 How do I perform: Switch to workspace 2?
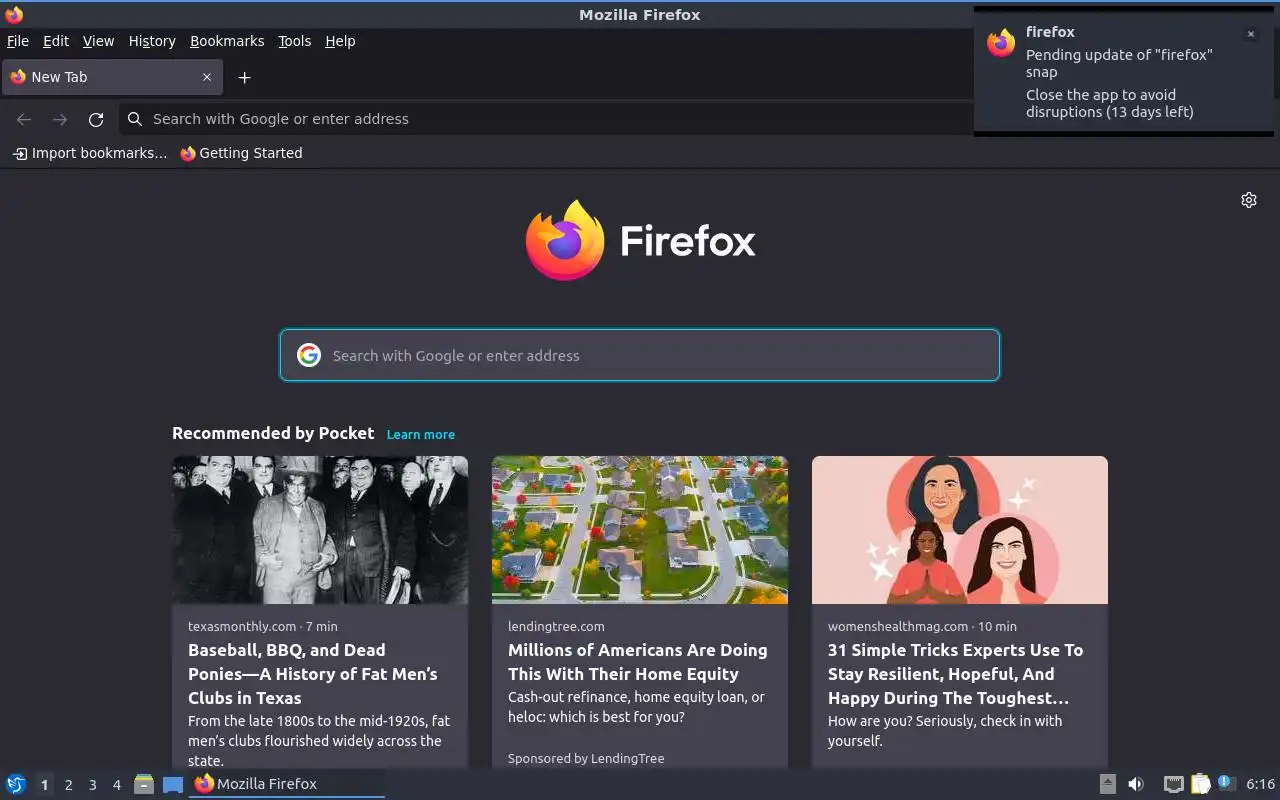click(x=68, y=785)
